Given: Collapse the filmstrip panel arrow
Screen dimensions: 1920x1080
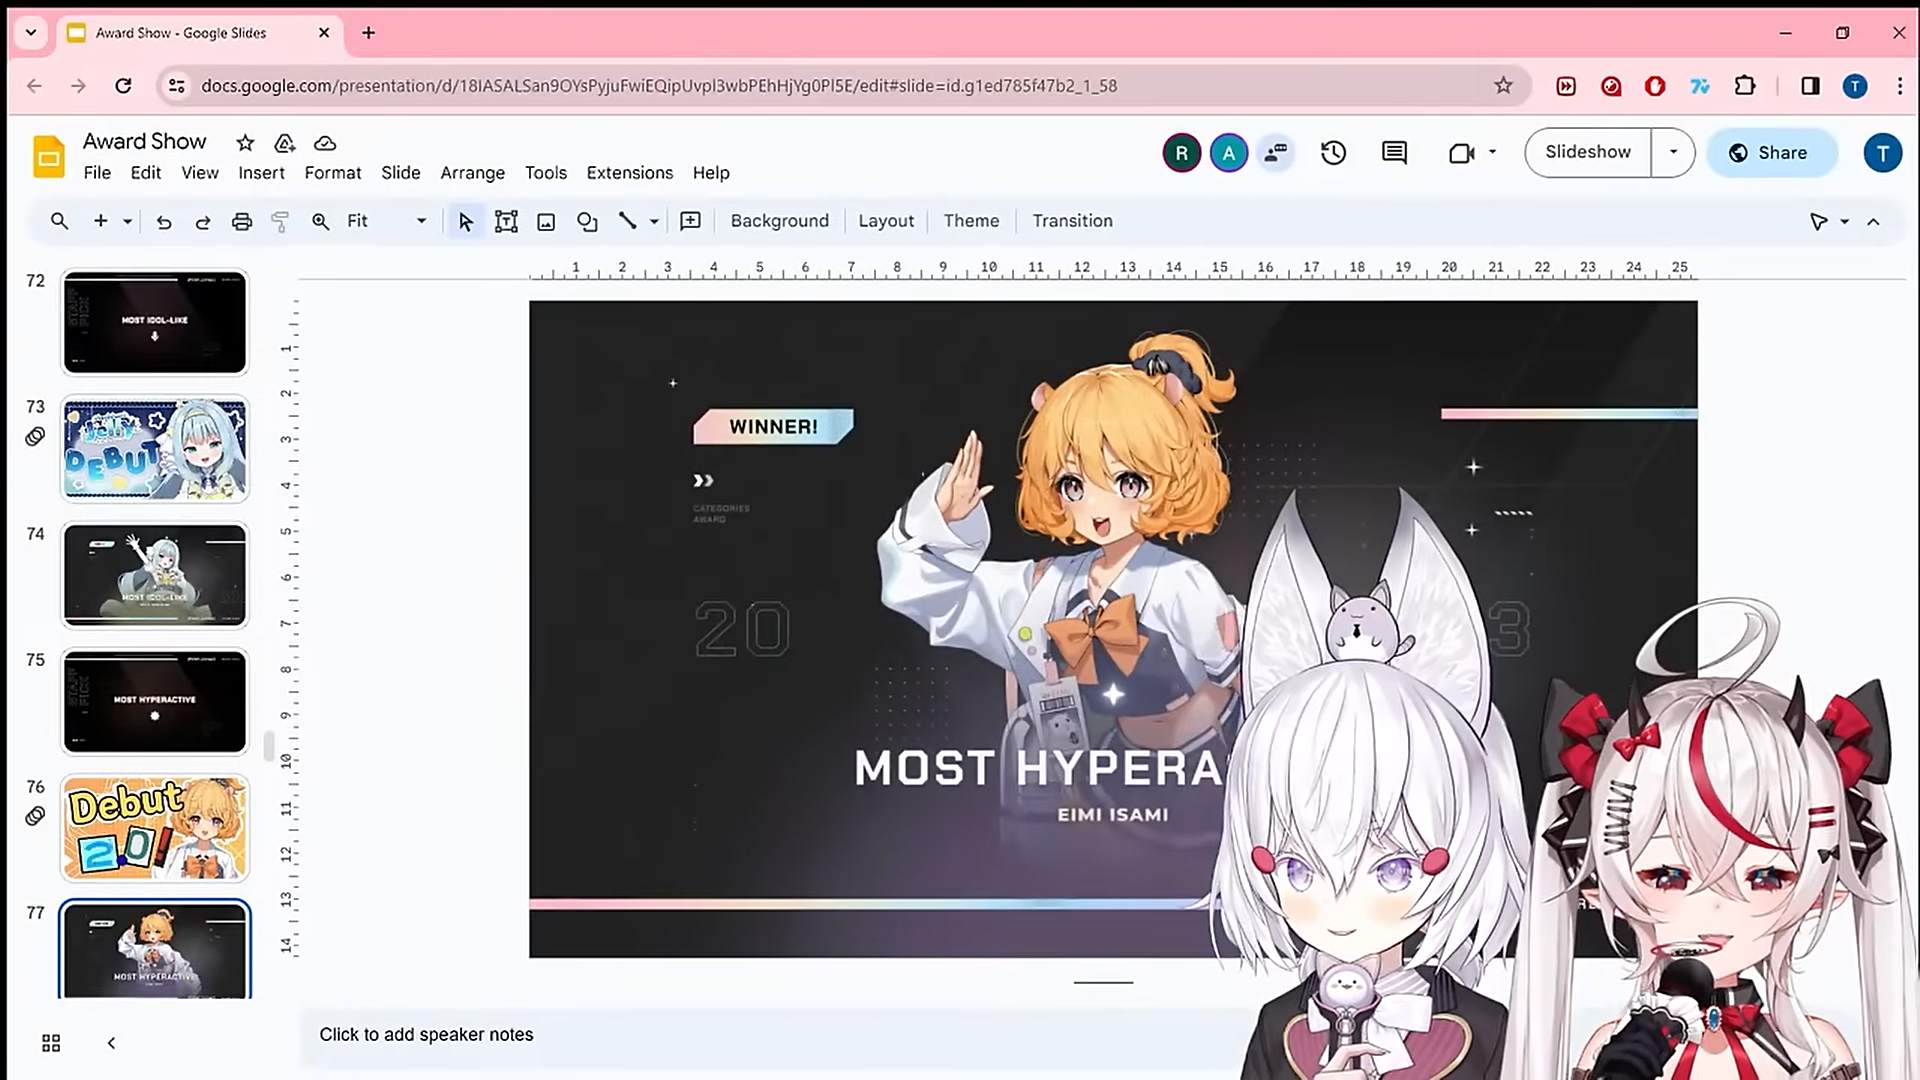Looking at the screenshot, I should coord(111,1043).
